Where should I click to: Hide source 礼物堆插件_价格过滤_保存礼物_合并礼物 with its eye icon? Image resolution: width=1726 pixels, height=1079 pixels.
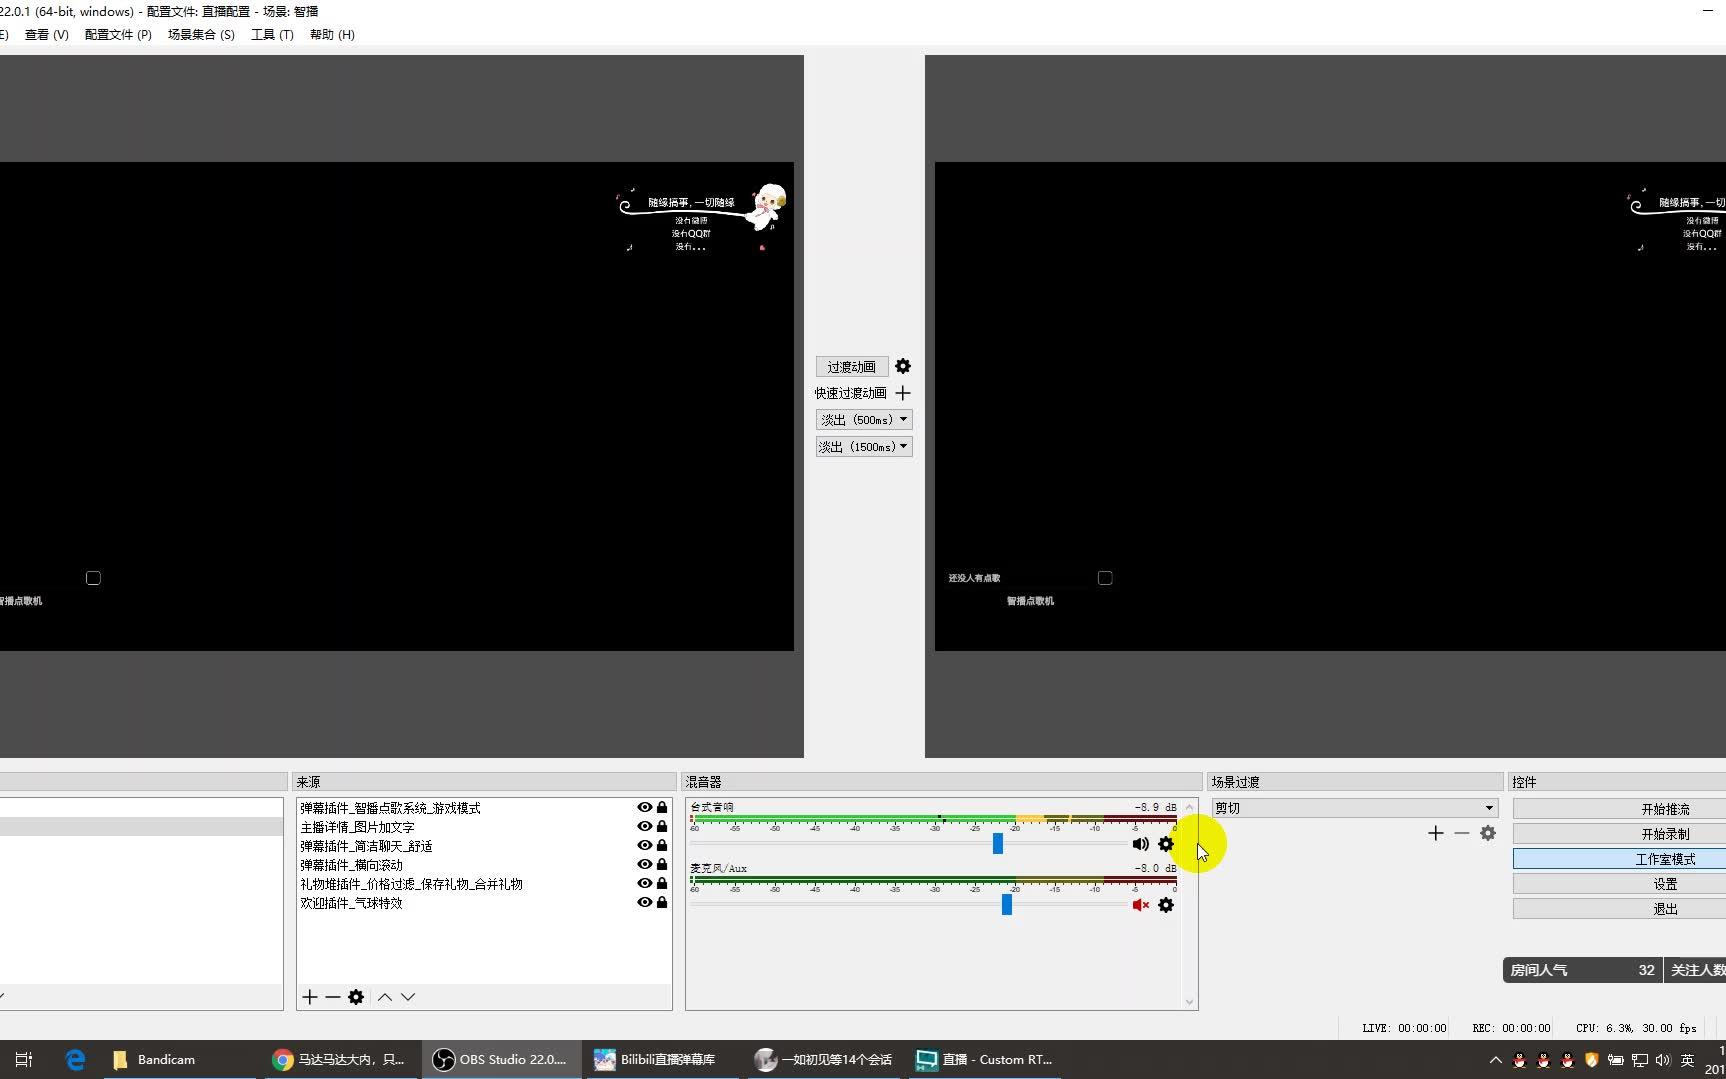click(x=645, y=884)
